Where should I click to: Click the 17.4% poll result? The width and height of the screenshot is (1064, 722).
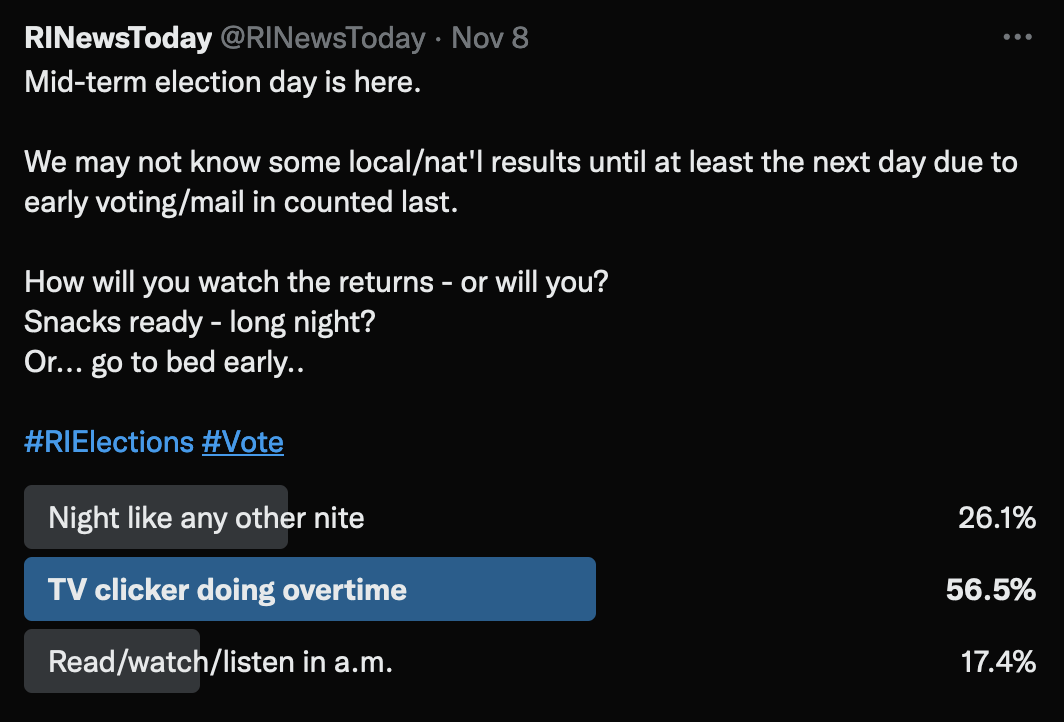997,661
